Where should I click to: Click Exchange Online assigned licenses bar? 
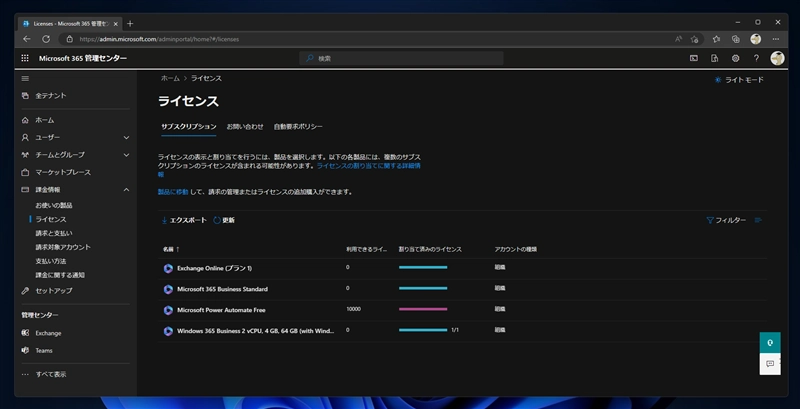pyautogui.click(x=423, y=267)
